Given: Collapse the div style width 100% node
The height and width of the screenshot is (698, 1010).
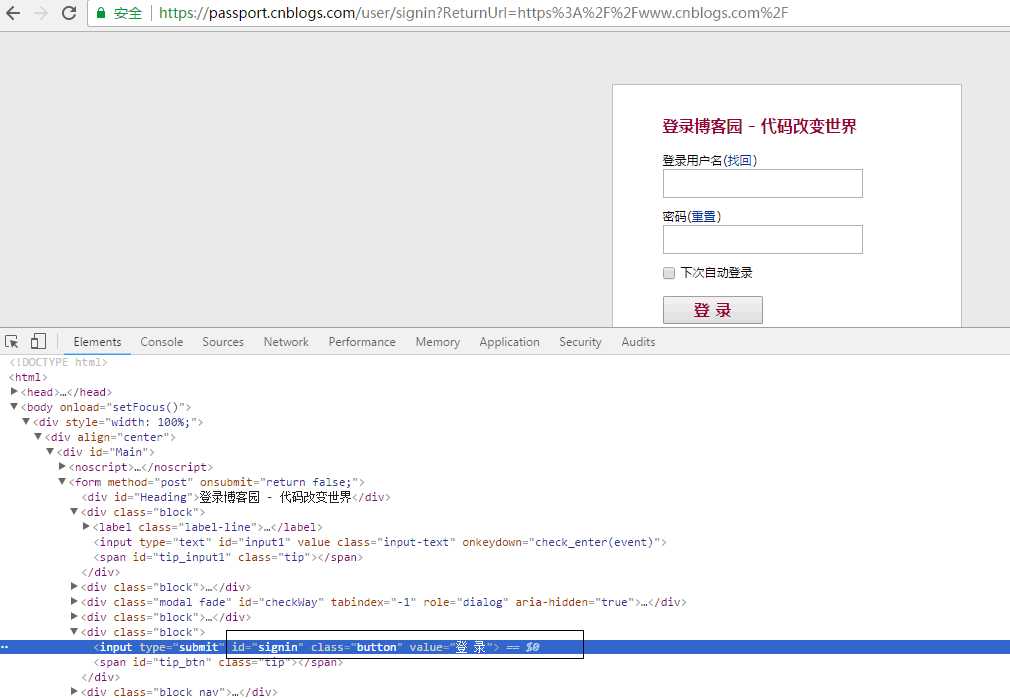Looking at the screenshot, I should point(26,422).
